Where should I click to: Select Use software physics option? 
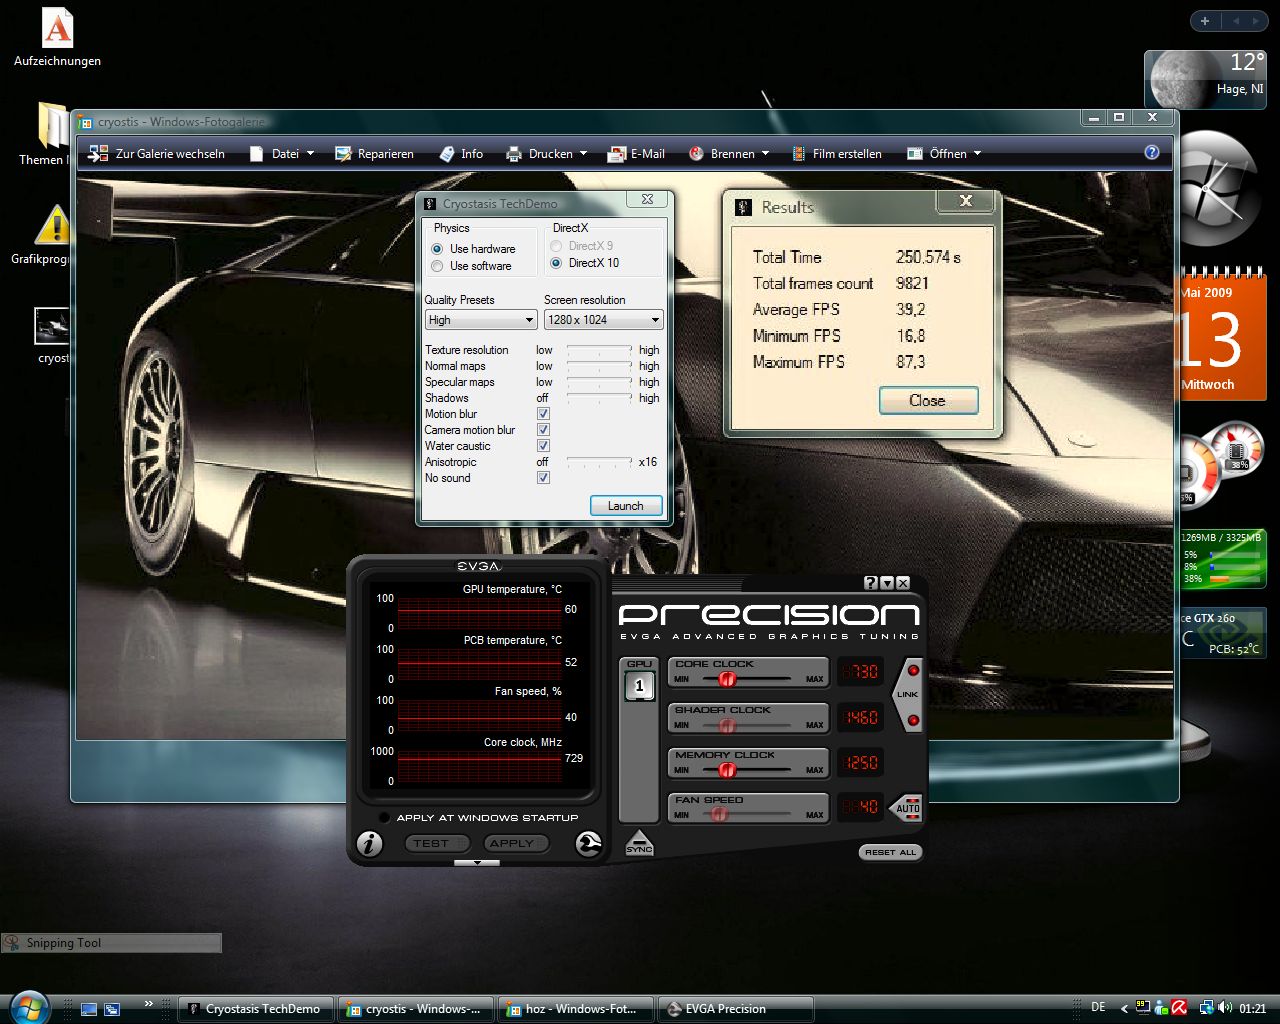pos(437,266)
